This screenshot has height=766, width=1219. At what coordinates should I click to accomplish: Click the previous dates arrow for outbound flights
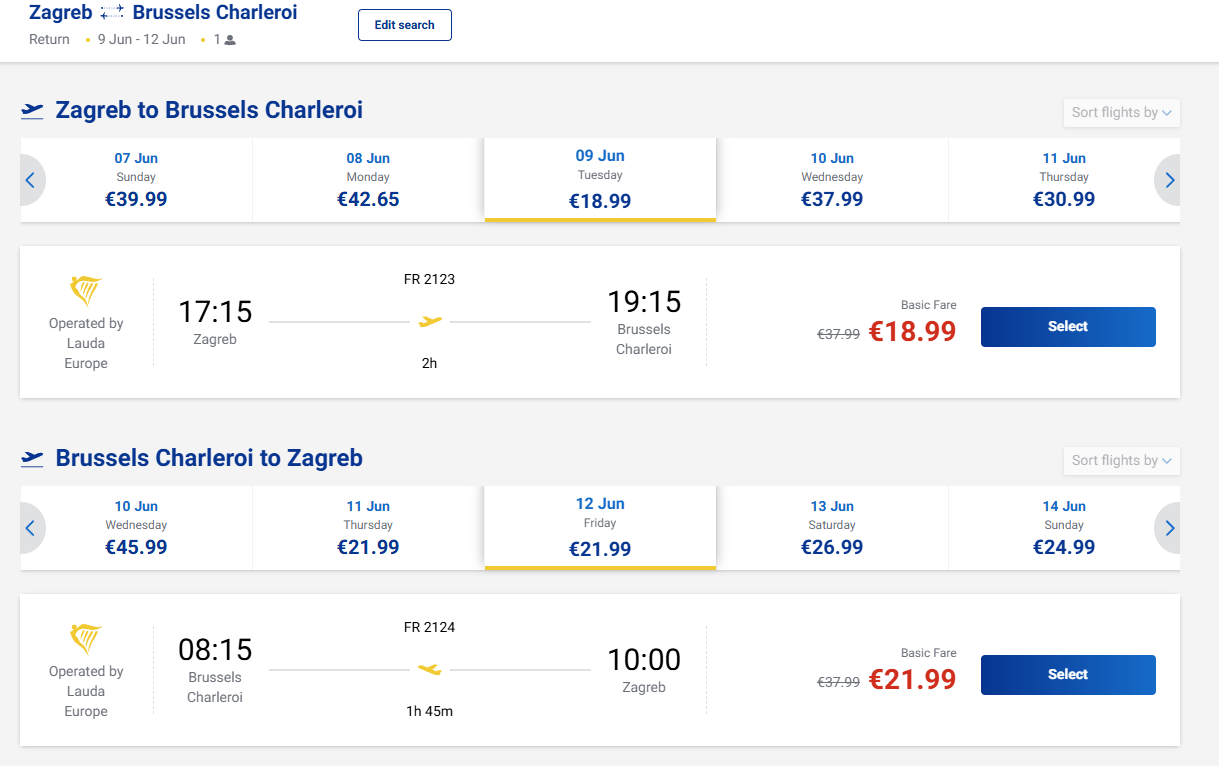pos(30,181)
